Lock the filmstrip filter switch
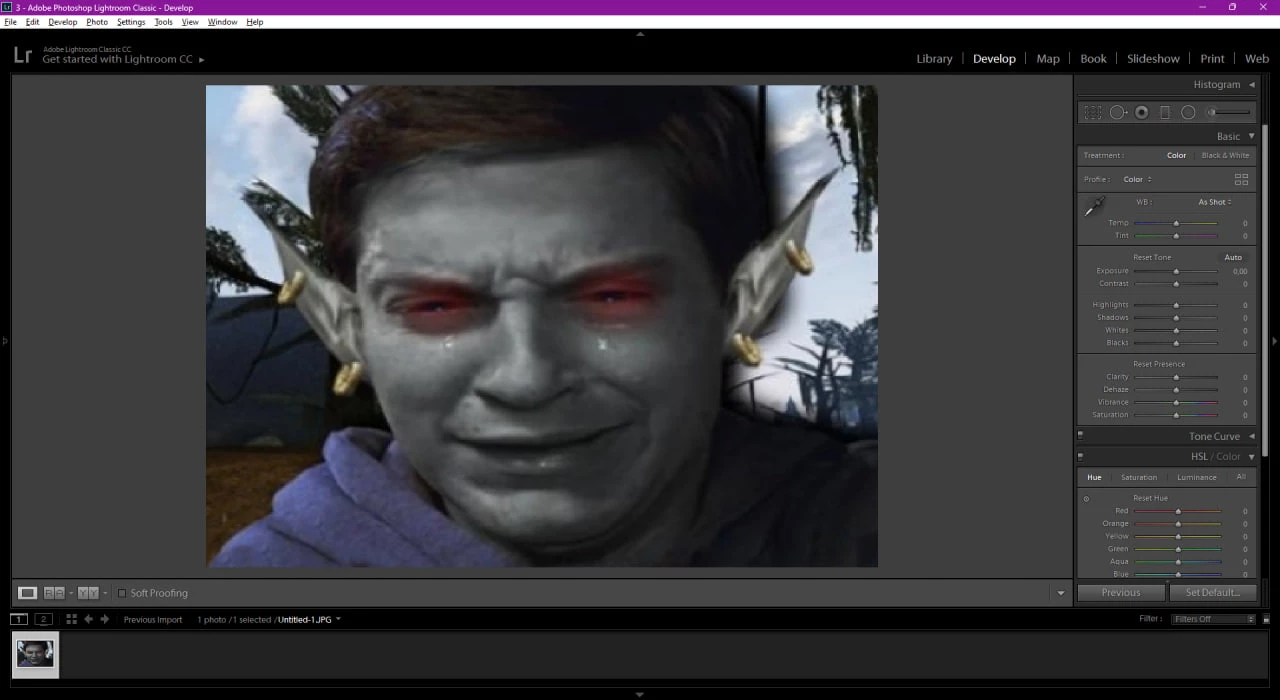Image resolution: width=1280 pixels, height=700 pixels. 1266,619
